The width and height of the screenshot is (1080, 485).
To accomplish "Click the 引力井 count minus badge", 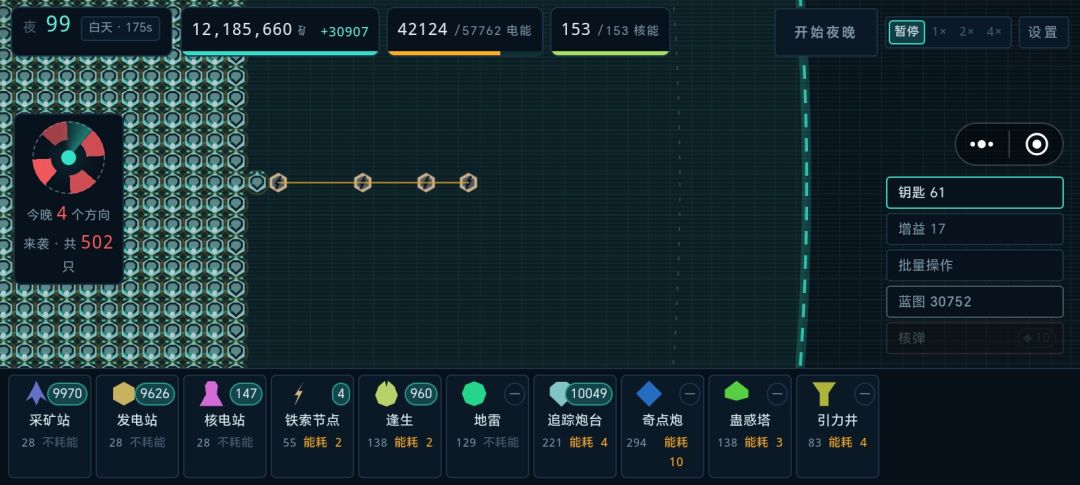I will (x=864, y=393).
